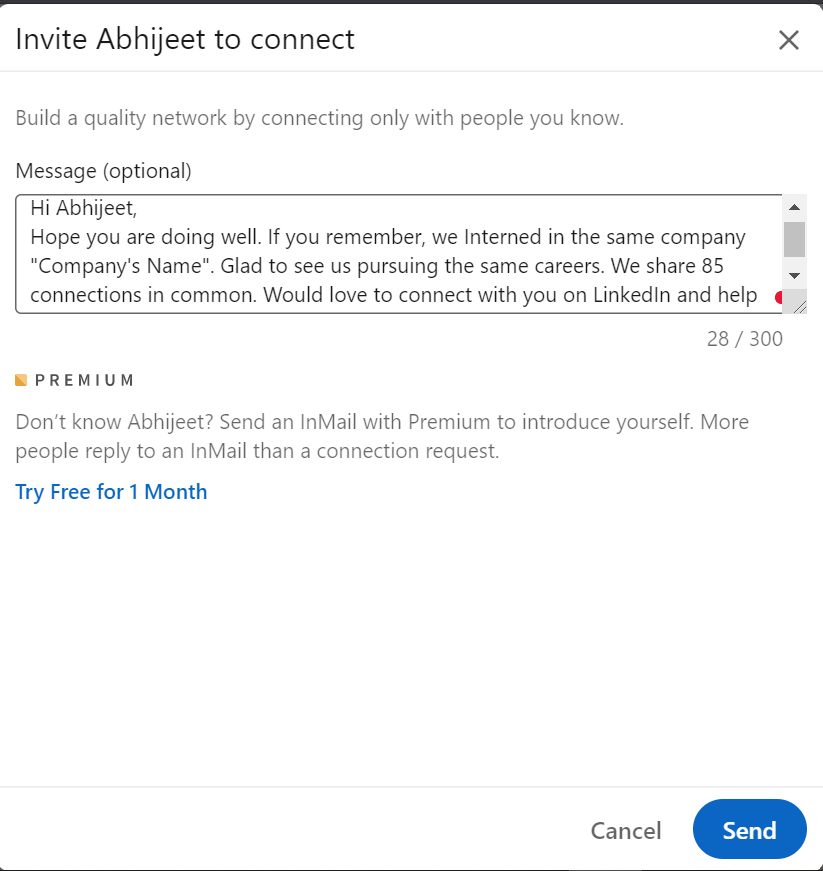Close the Invite Abhijeet to connect dialog
823x871 pixels.
(789, 40)
